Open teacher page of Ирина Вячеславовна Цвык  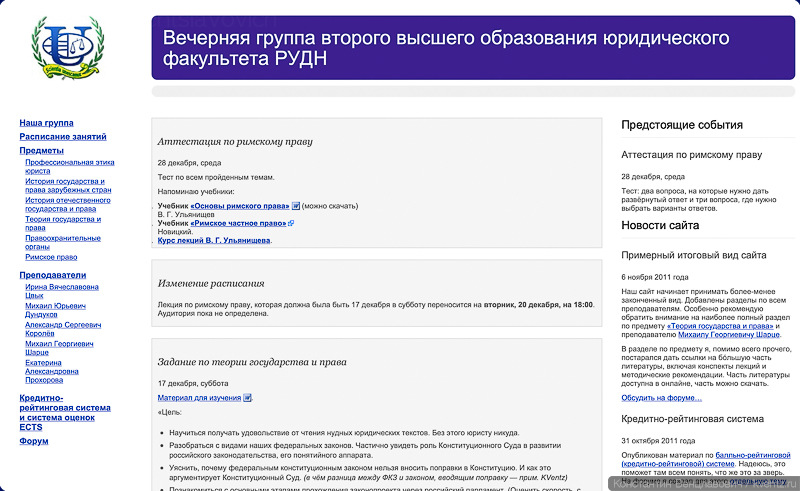coord(62,290)
